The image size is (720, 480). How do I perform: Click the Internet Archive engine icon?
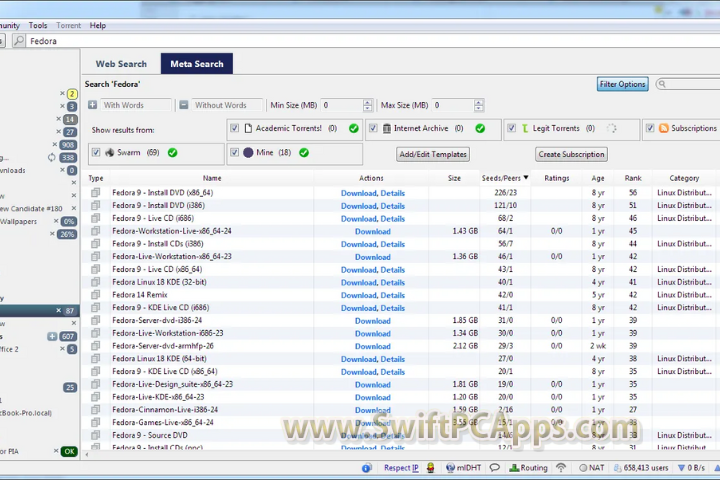click(387, 128)
